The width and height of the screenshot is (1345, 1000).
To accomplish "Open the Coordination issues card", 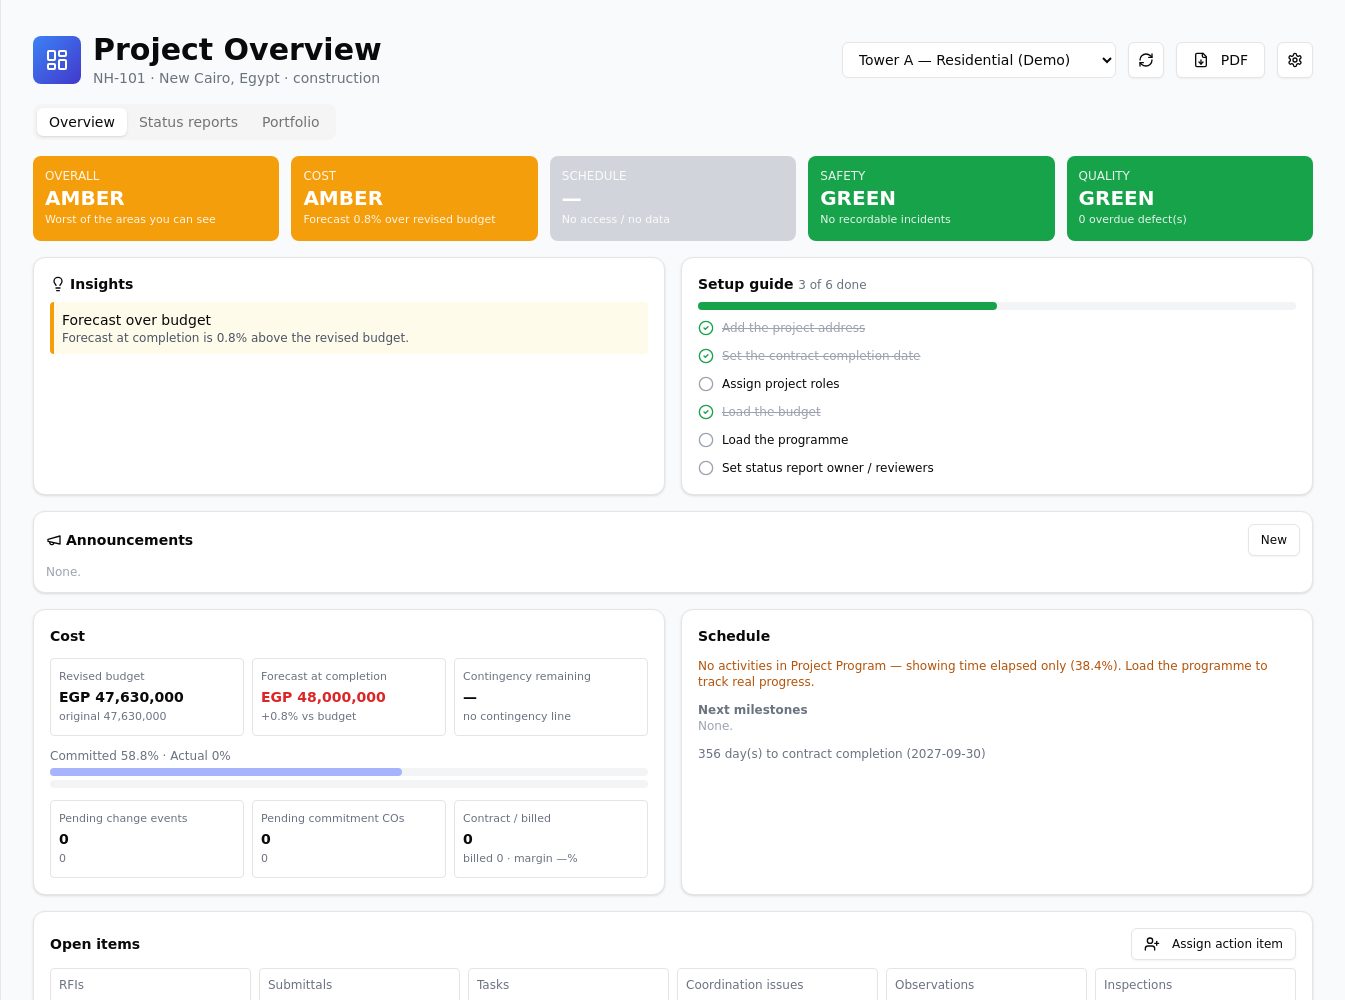I will [x=777, y=985].
